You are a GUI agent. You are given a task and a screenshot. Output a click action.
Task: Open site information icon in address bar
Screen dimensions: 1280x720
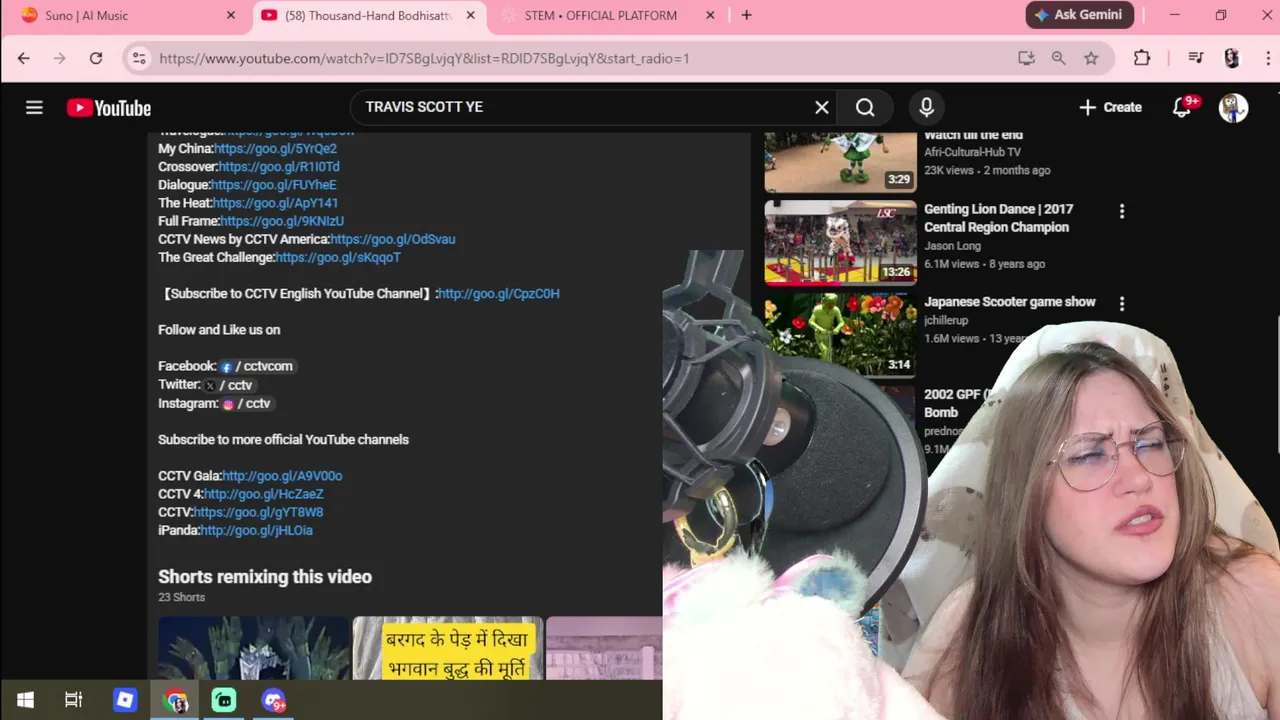click(139, 58)
